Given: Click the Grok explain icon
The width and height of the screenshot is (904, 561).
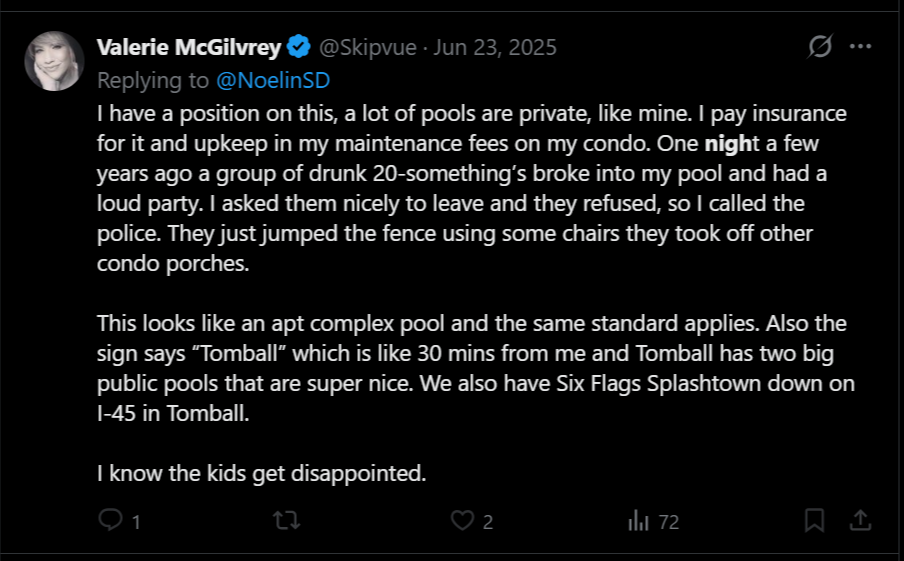Looking at the screenshot, I should (x=819, y=46).
